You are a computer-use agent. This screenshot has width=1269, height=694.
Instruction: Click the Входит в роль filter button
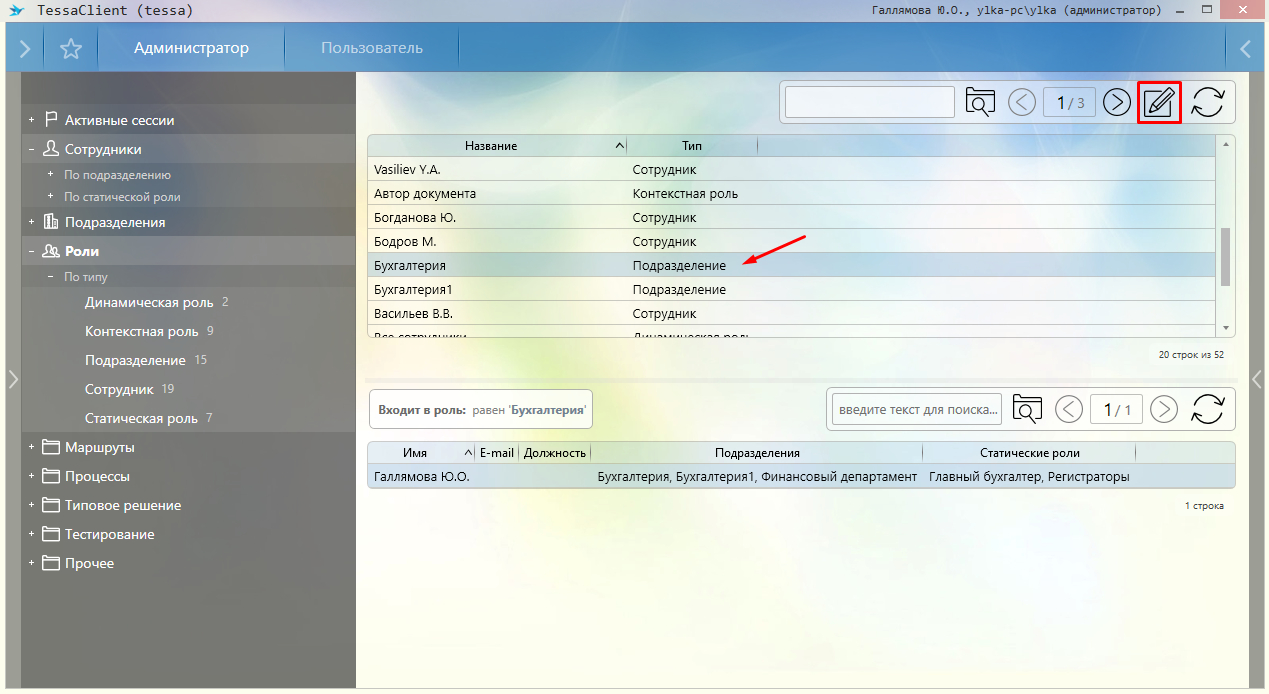[481, 410]
